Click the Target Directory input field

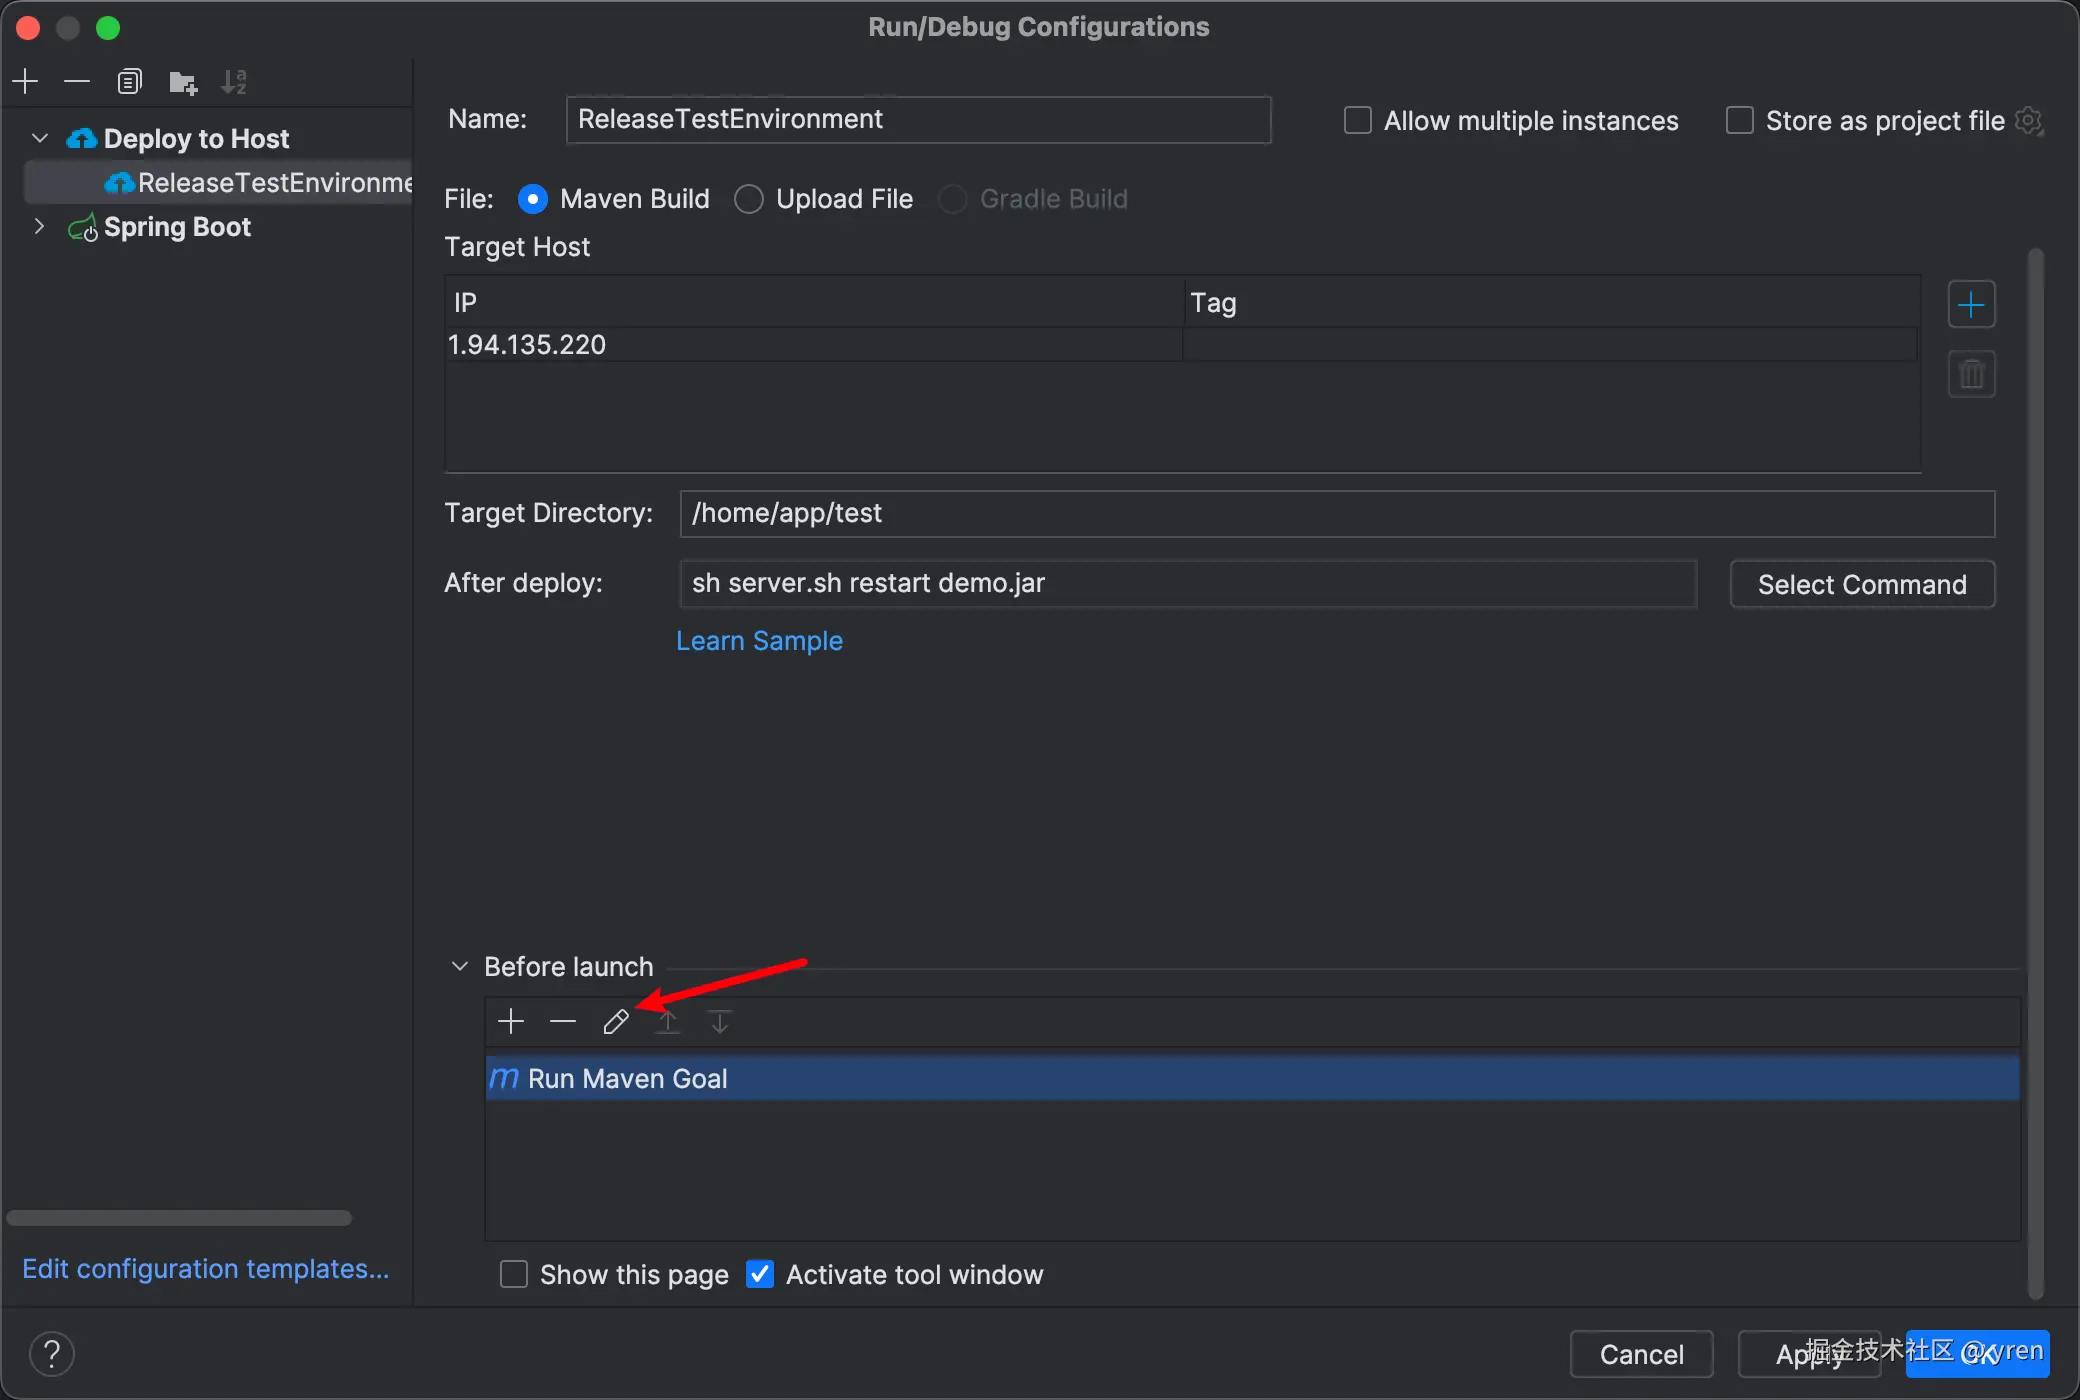1336,513
